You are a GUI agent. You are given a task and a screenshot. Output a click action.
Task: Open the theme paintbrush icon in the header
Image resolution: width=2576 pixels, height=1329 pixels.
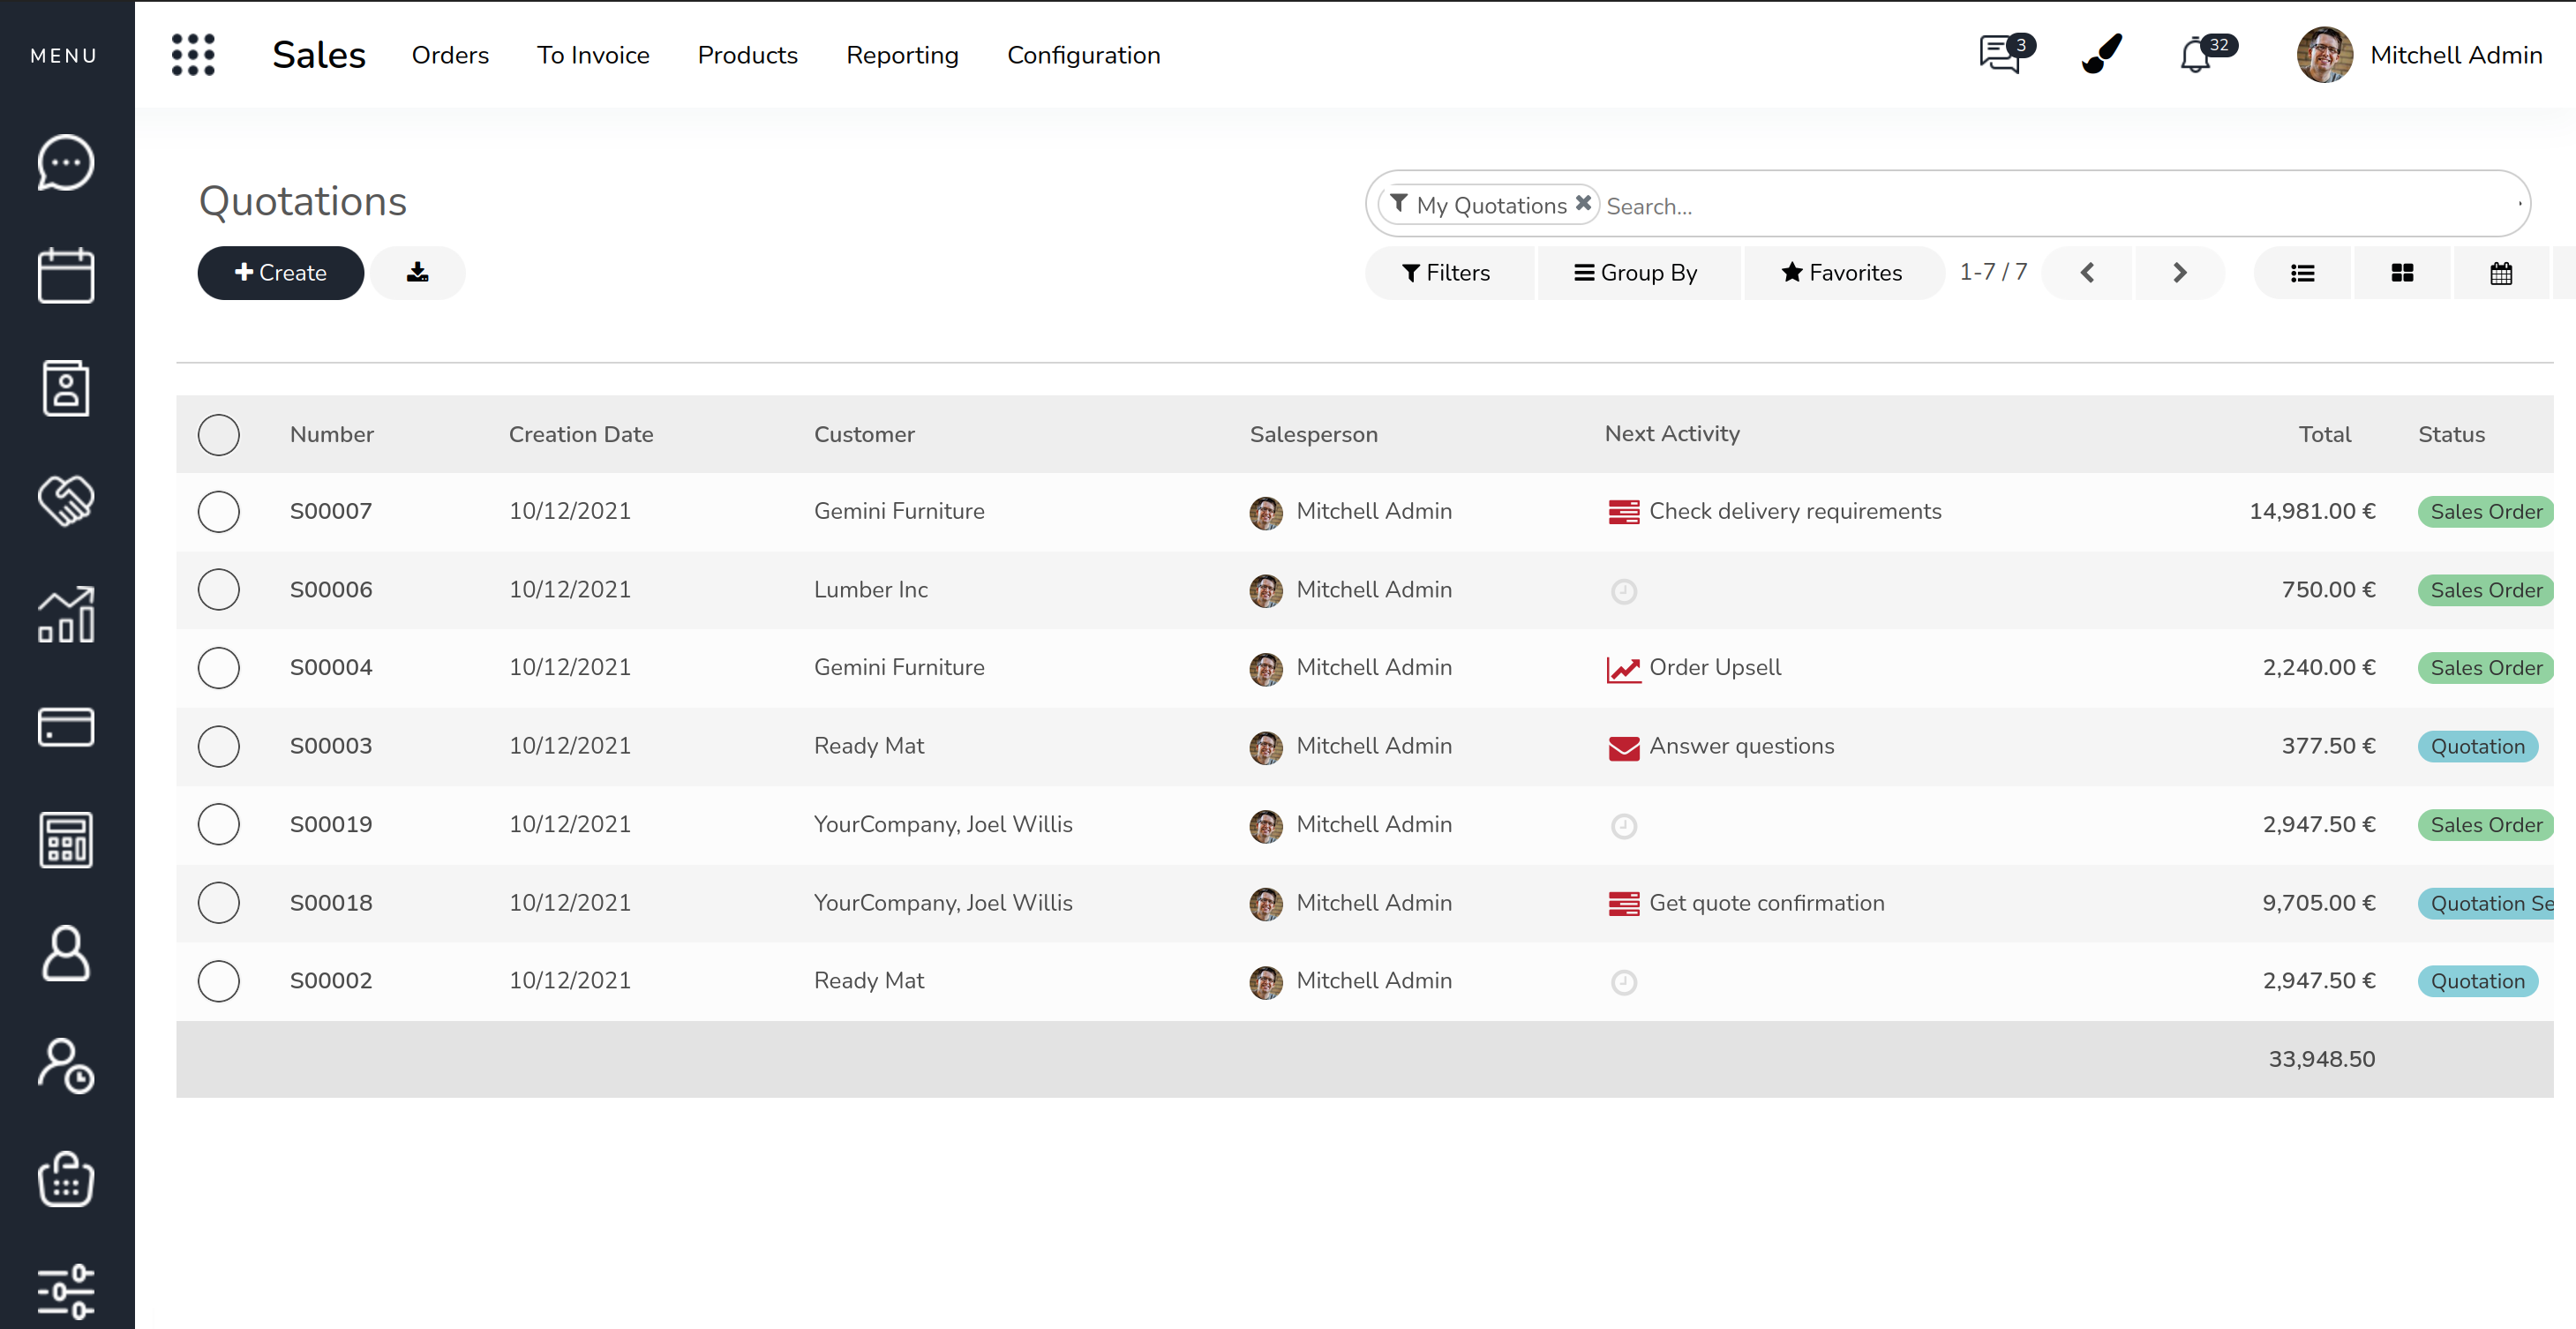coord(2102,54)
